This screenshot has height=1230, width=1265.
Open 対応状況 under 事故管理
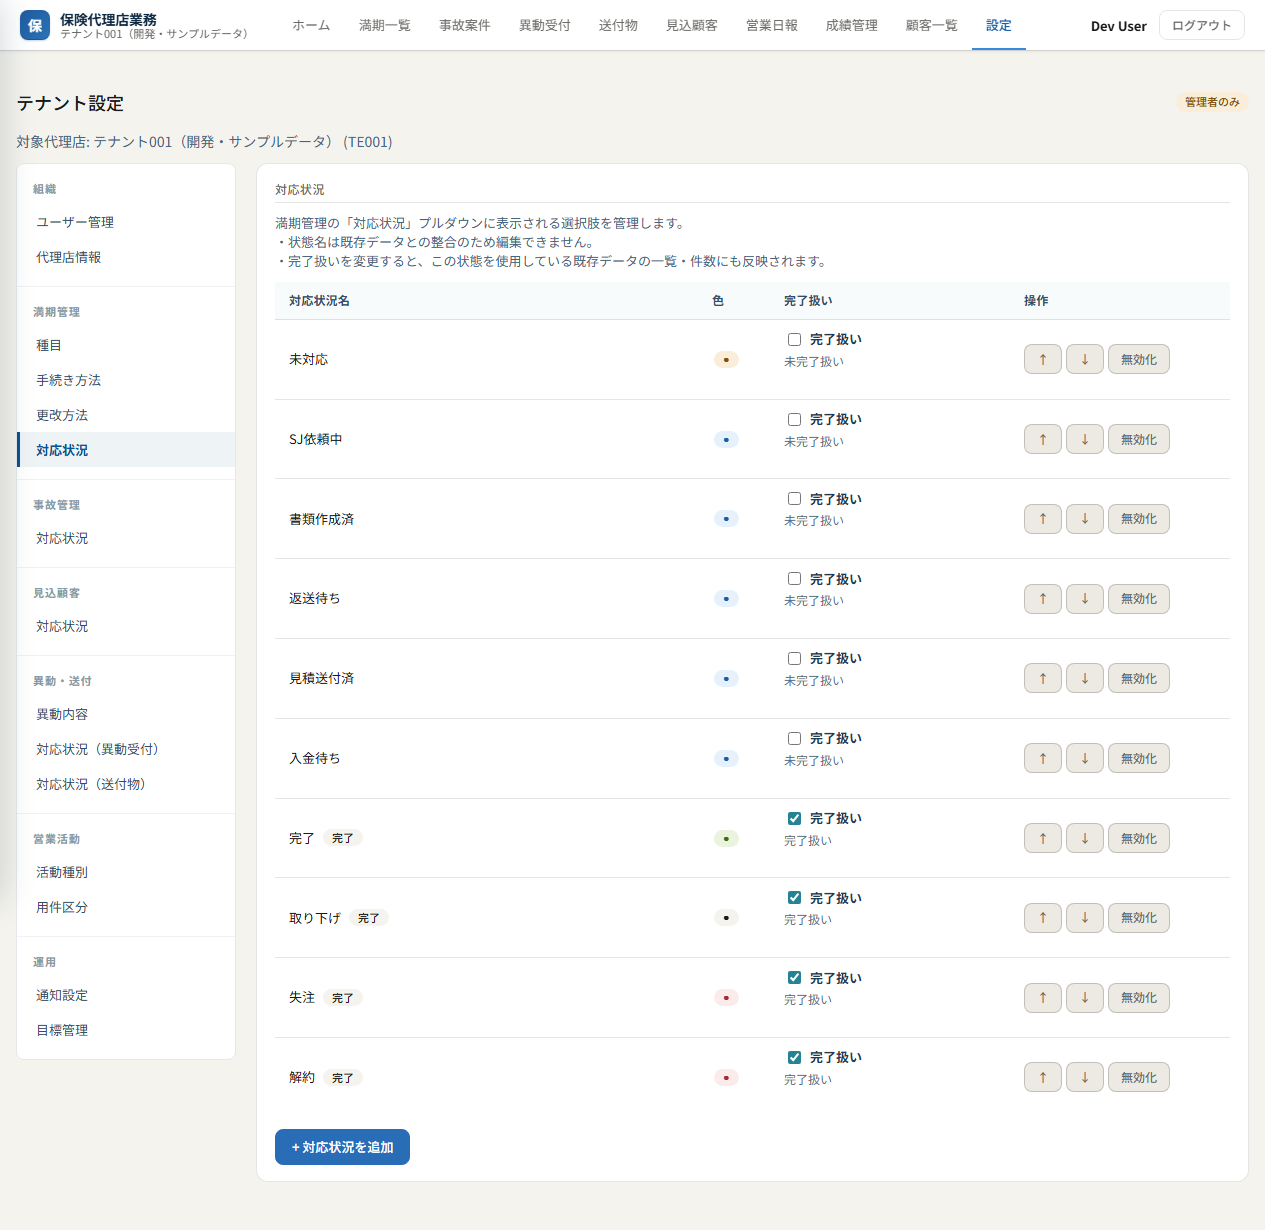126,538
